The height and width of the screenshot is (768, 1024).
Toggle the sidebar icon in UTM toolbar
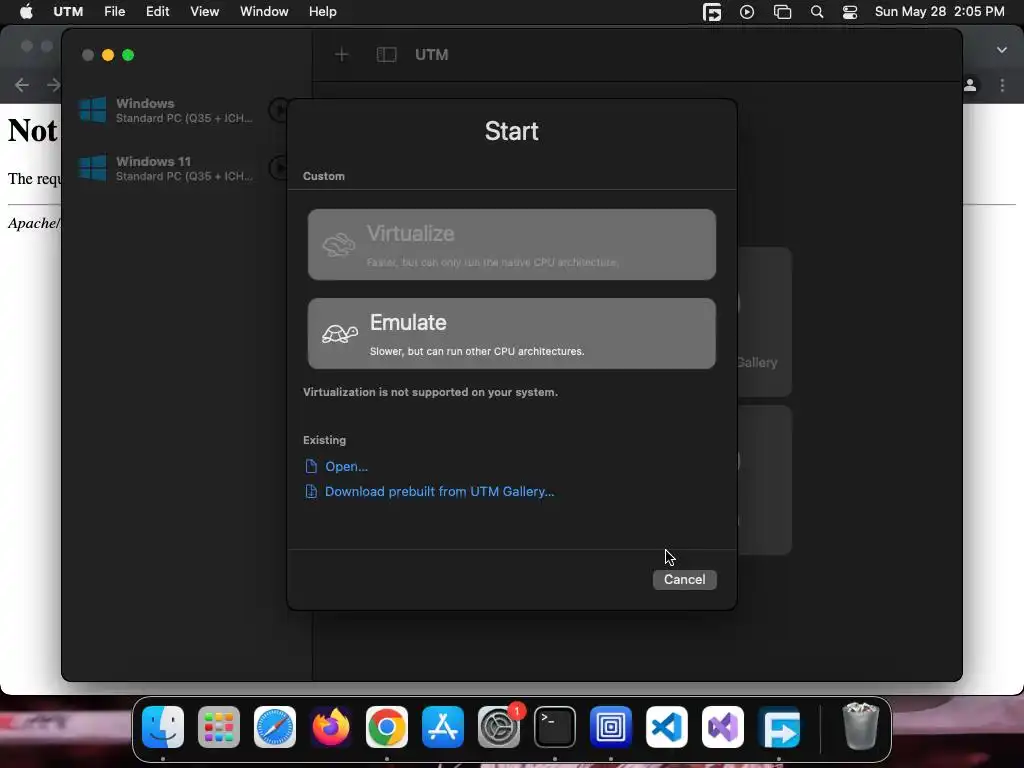coord(387,55)
